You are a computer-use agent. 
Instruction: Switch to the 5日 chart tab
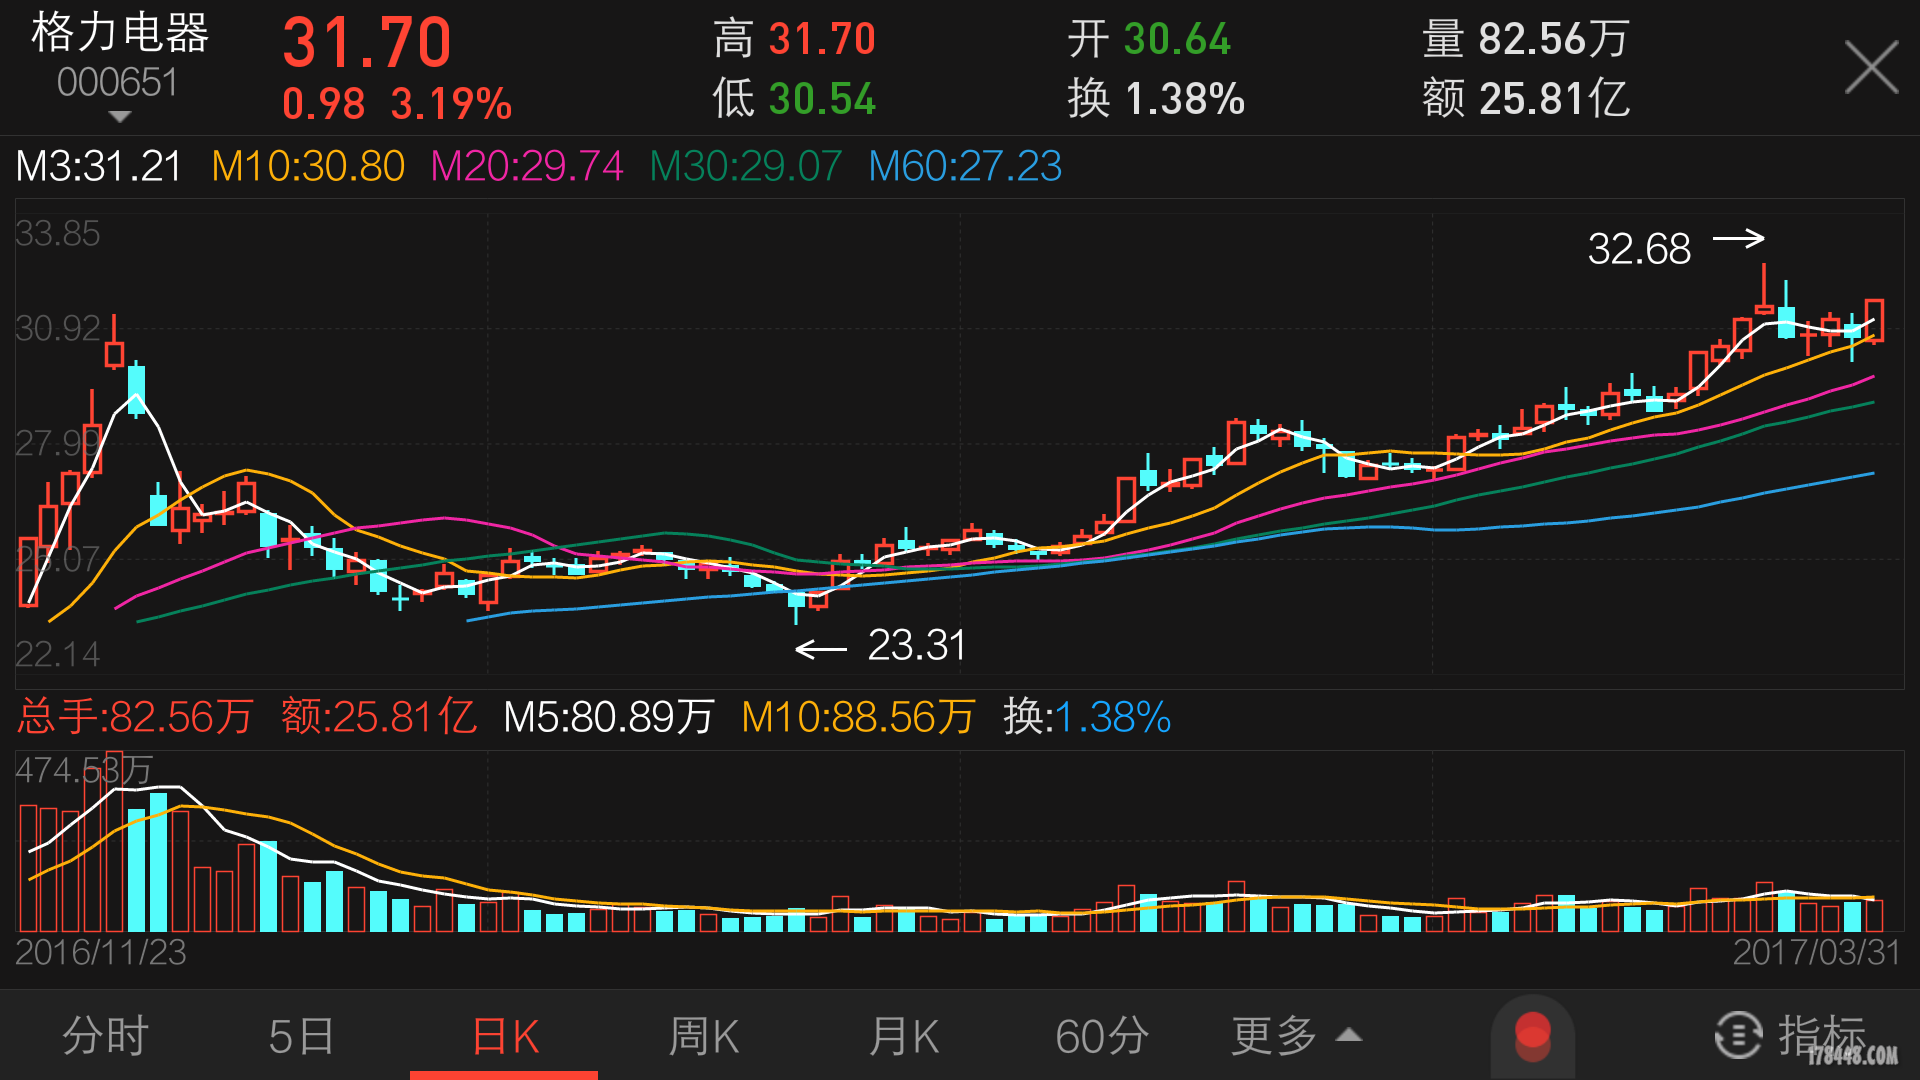click(x=301, y=1036)
